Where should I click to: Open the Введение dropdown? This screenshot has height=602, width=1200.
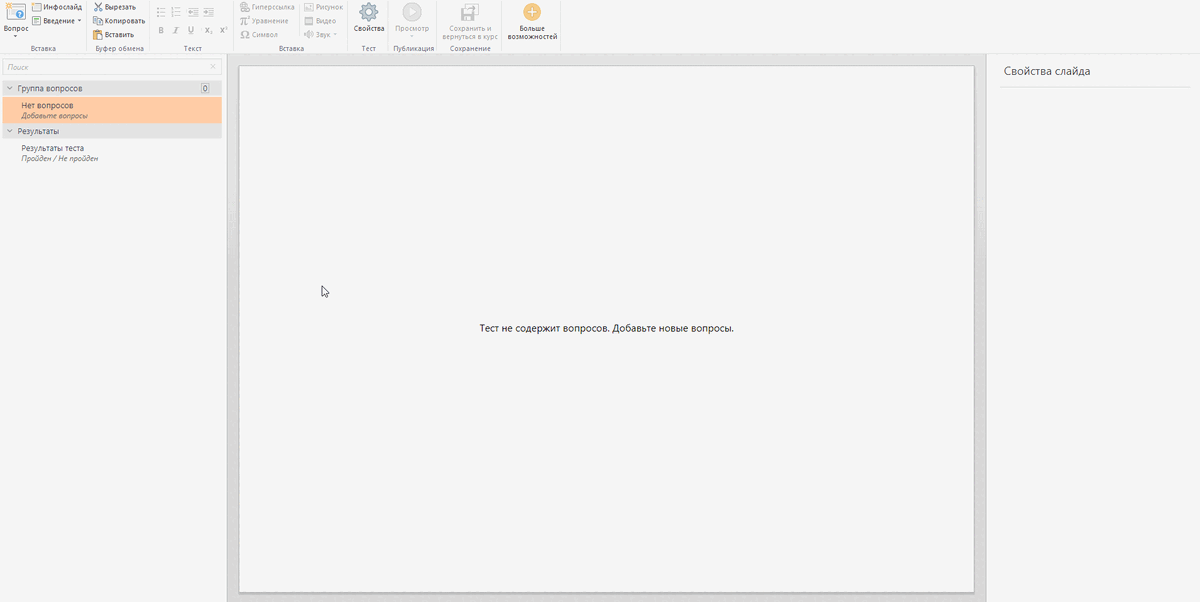pyautogui.click(x=57, y=20)
